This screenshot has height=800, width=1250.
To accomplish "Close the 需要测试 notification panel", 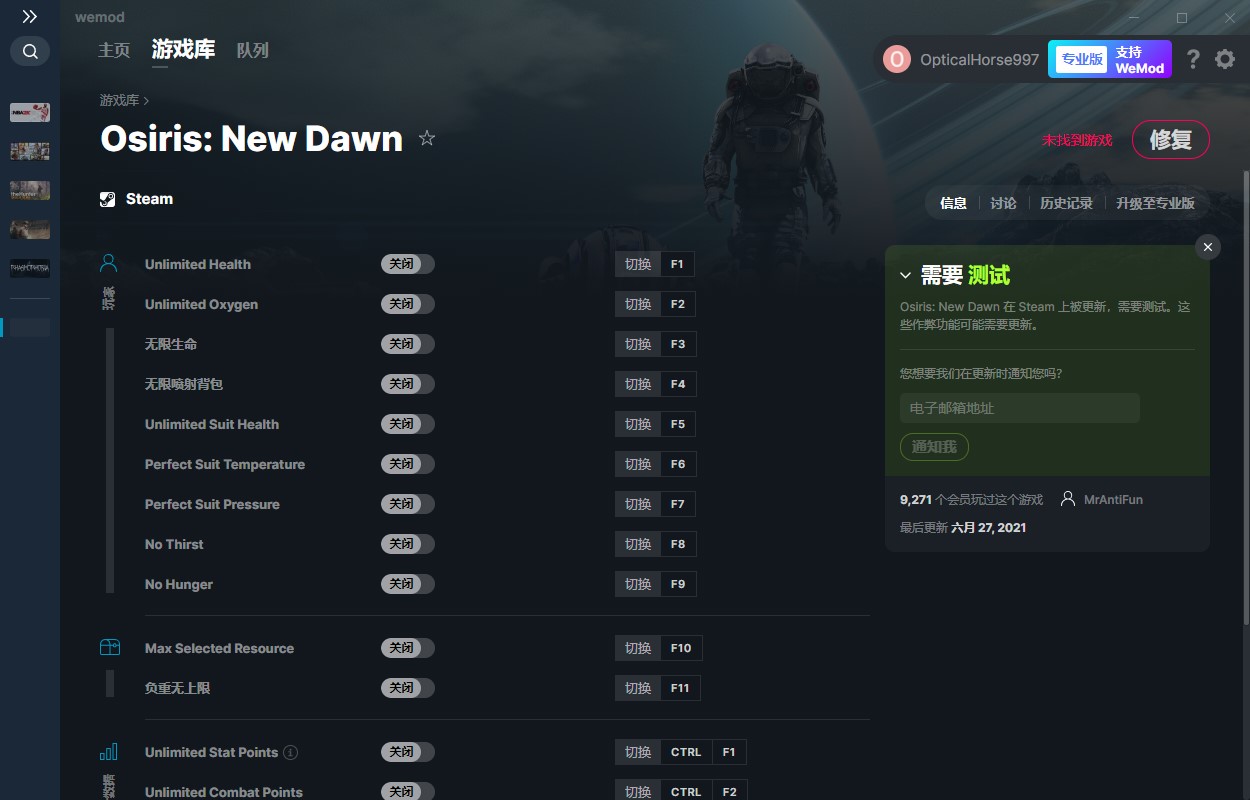I will (x=1208, y=247).
